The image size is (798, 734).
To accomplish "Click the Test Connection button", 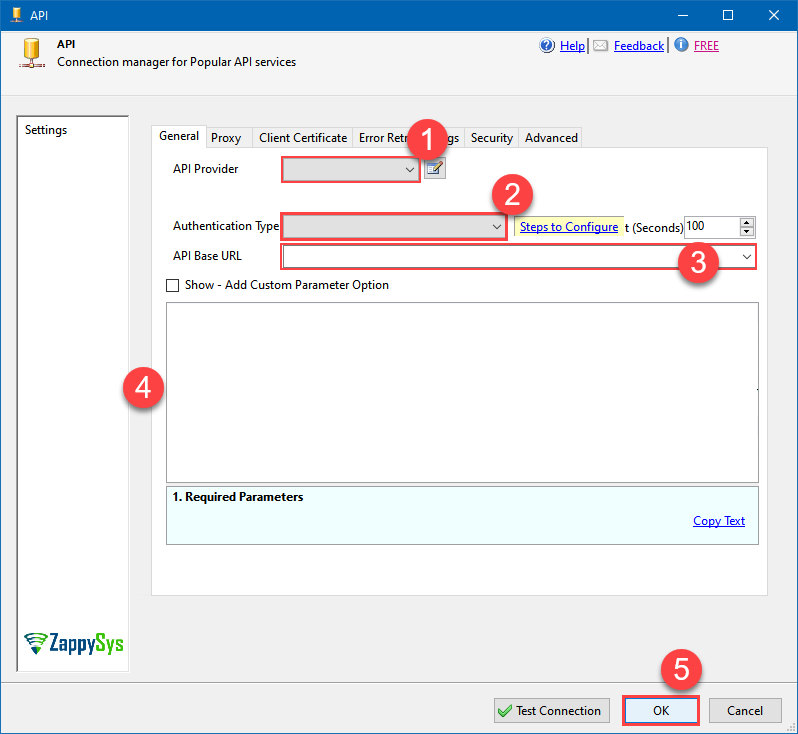I will (552, 711).
